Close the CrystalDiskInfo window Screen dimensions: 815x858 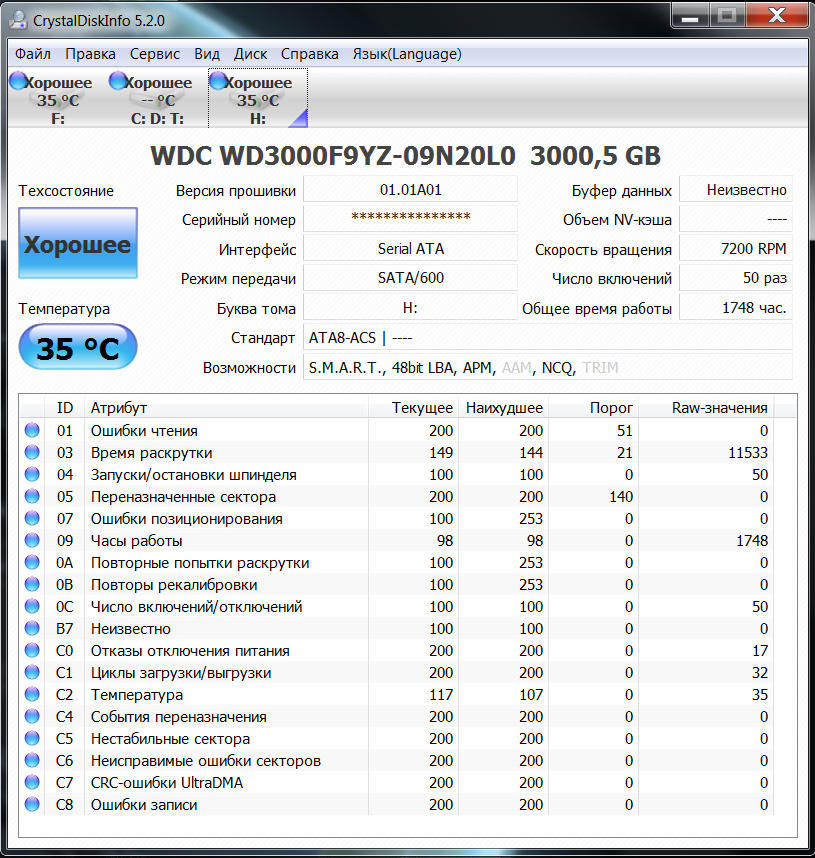click(x=777, y=16)
